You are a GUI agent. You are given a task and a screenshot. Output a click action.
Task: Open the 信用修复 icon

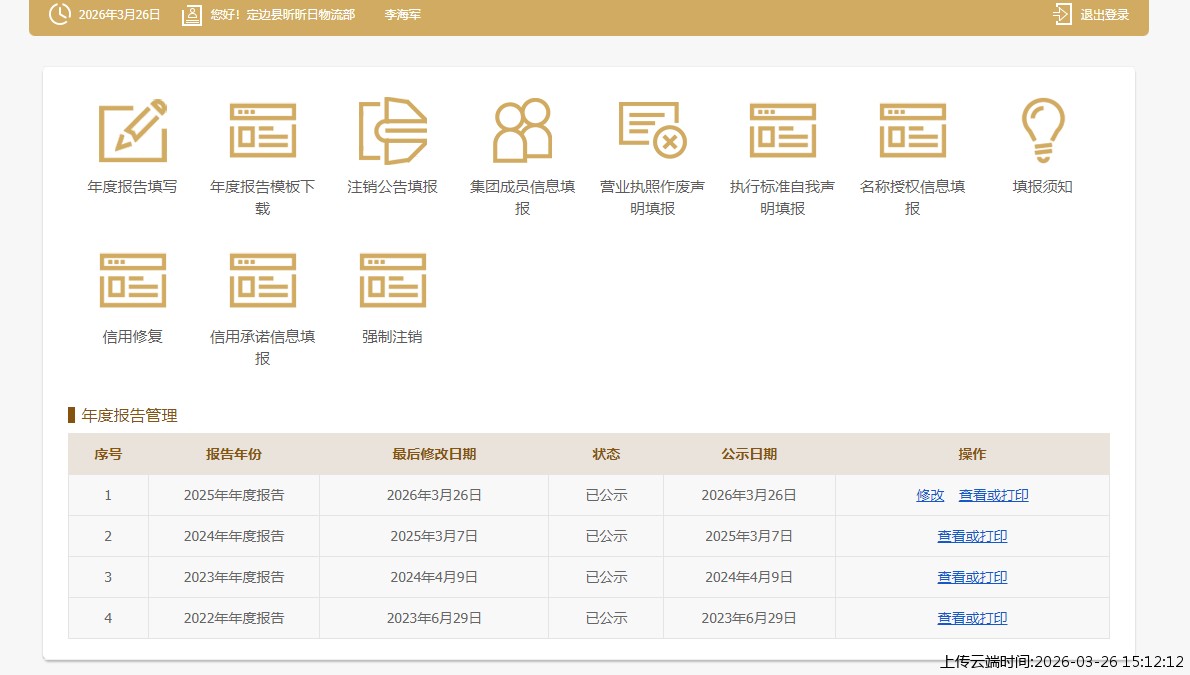[132, 281]
